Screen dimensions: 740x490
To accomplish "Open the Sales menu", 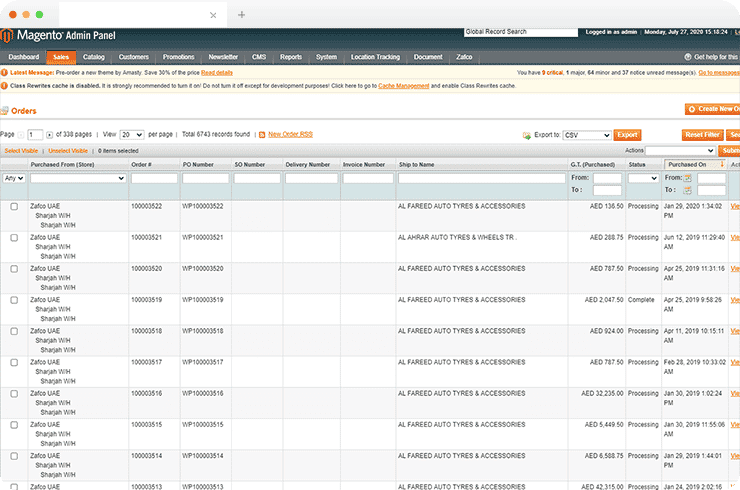I will point(61,57).
